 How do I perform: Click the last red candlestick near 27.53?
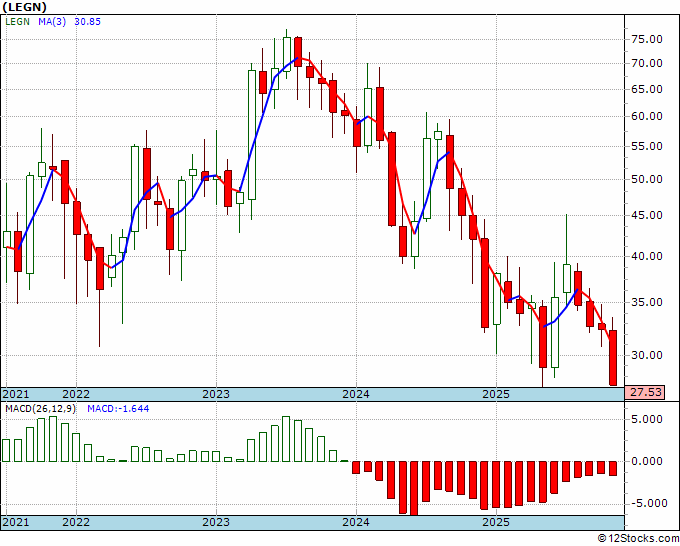613,357
